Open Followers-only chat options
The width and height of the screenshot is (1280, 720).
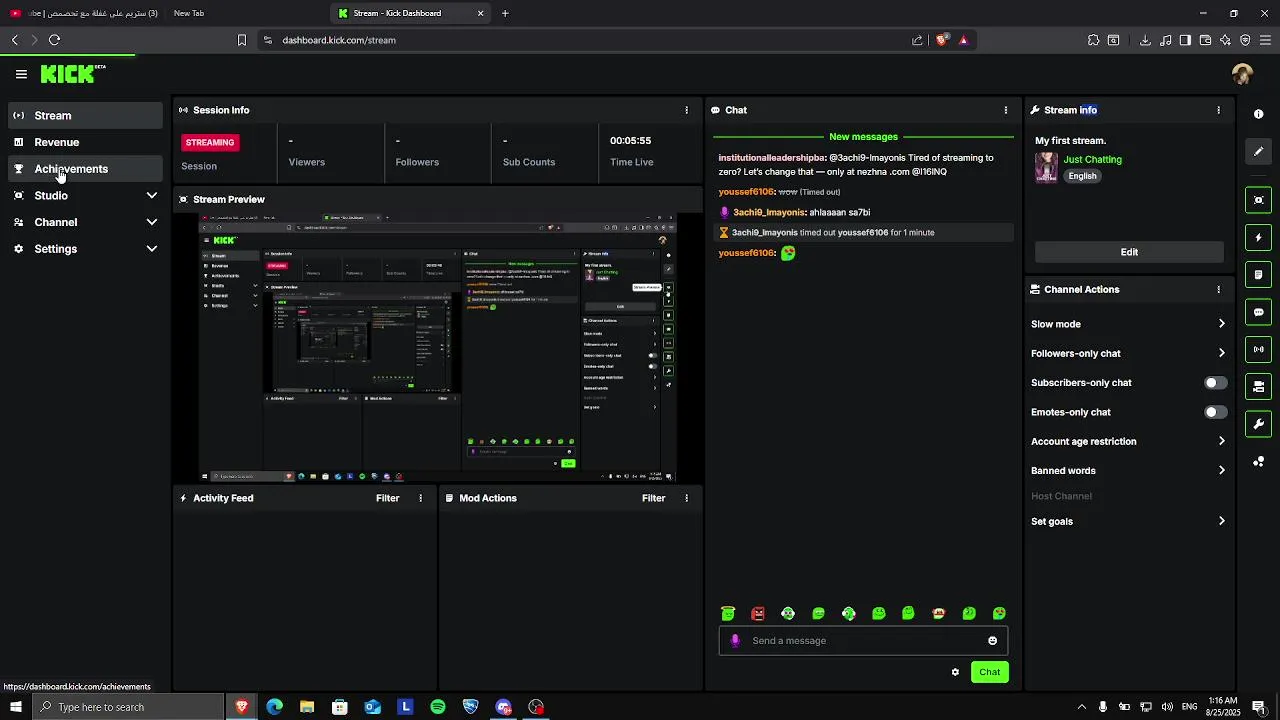coord(1128,353)
